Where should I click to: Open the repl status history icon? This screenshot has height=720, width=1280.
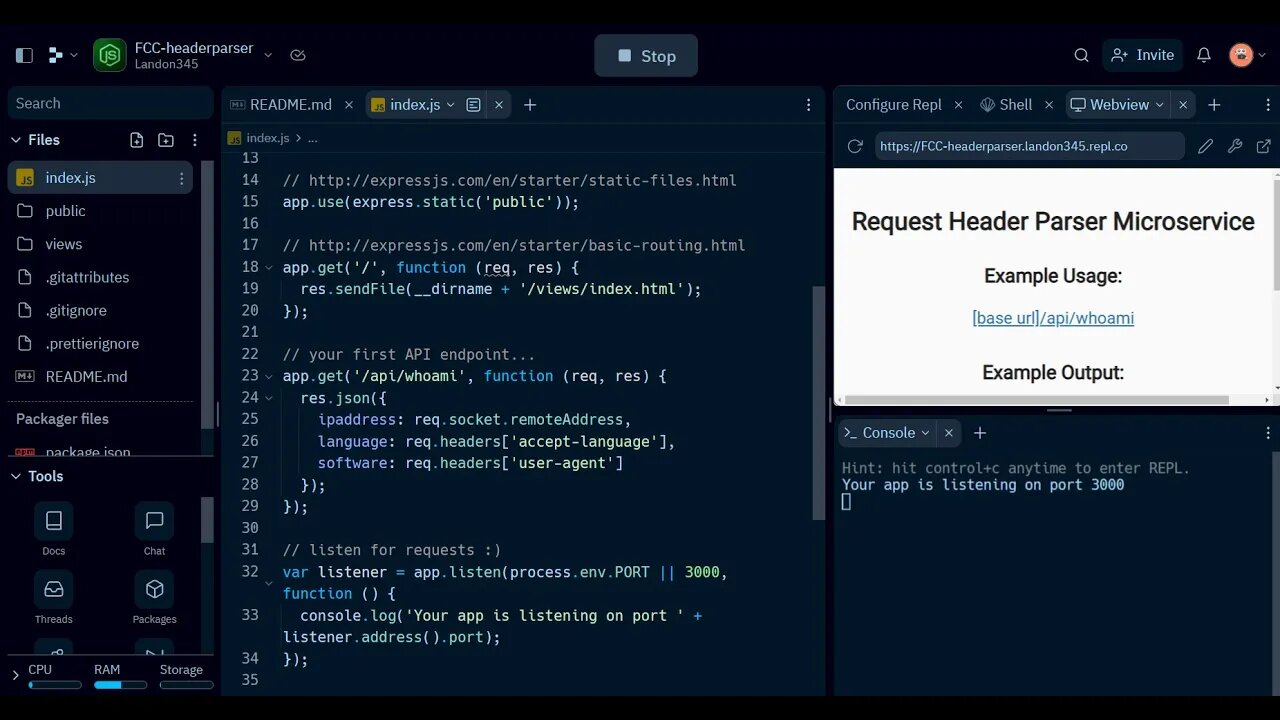tap(298, 55)
